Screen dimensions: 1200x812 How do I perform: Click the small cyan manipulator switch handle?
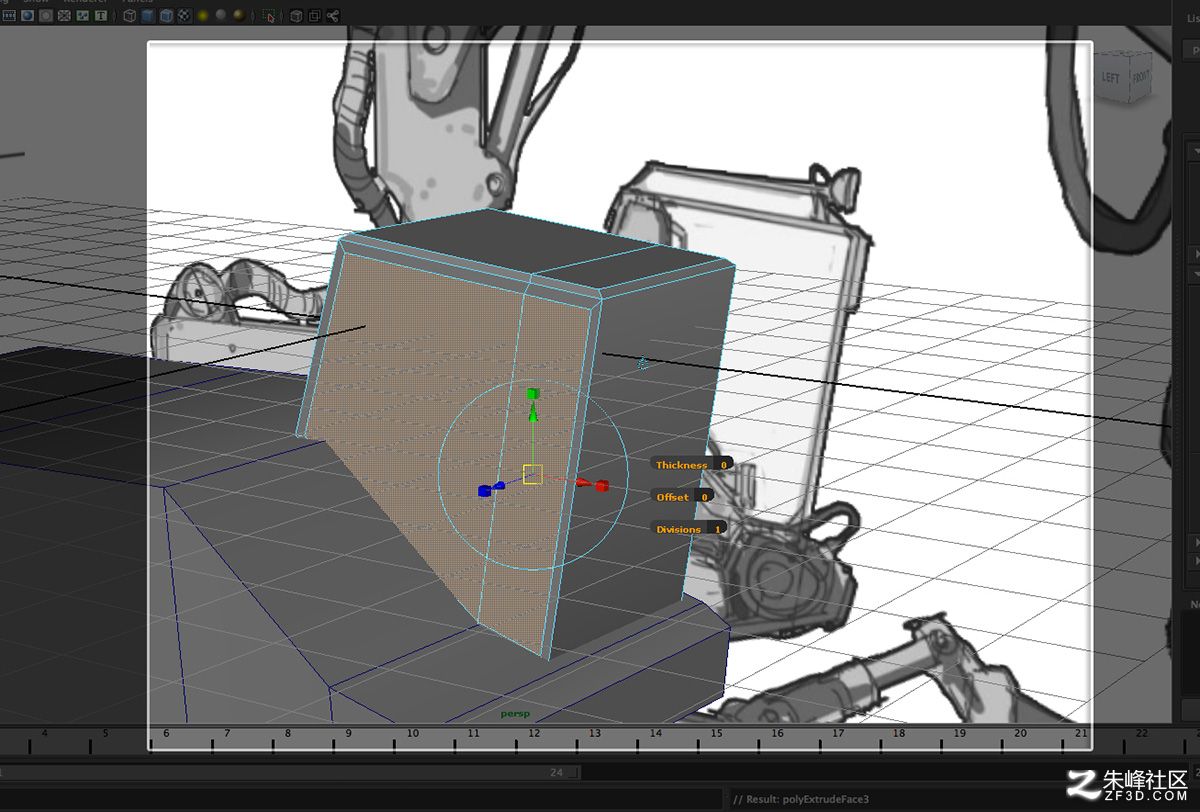[x=643, y=363]
